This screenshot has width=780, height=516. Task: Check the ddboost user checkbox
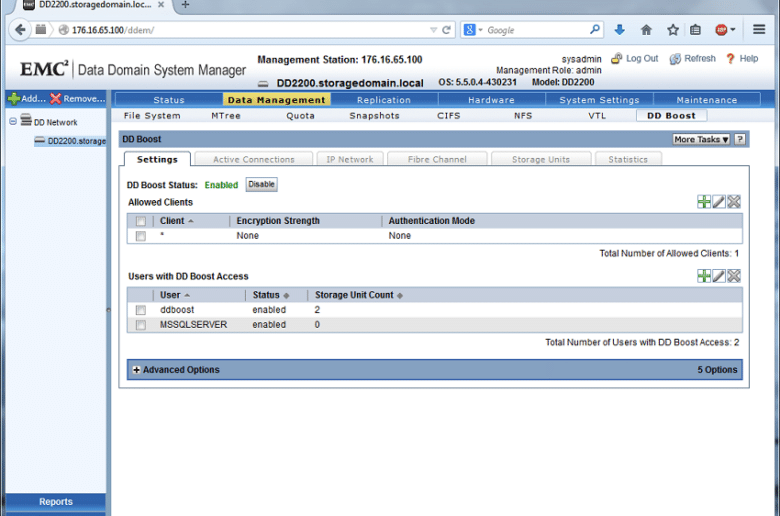pyautogui.click(x=141, y=310)
